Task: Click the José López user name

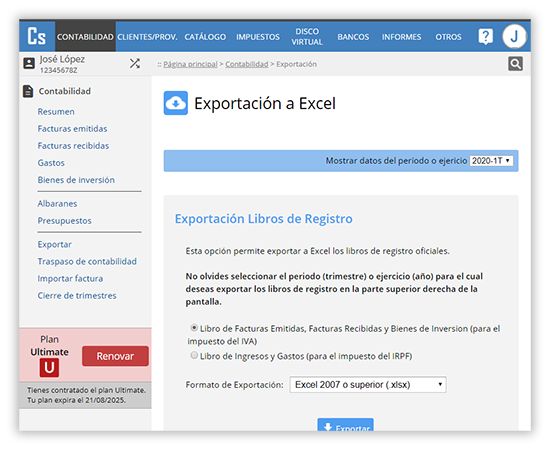Action: pyautogui.click(x=62, y=59)
